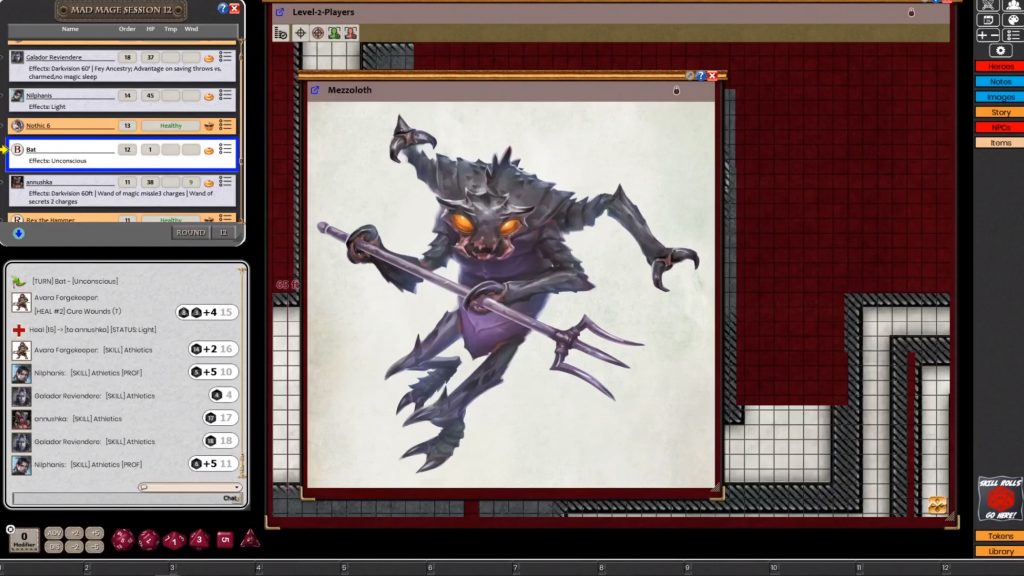This screenshot has width=1024, height=576.
Task: Toggle faction icon for Galador Reviendere
Action: coord(209,58)
